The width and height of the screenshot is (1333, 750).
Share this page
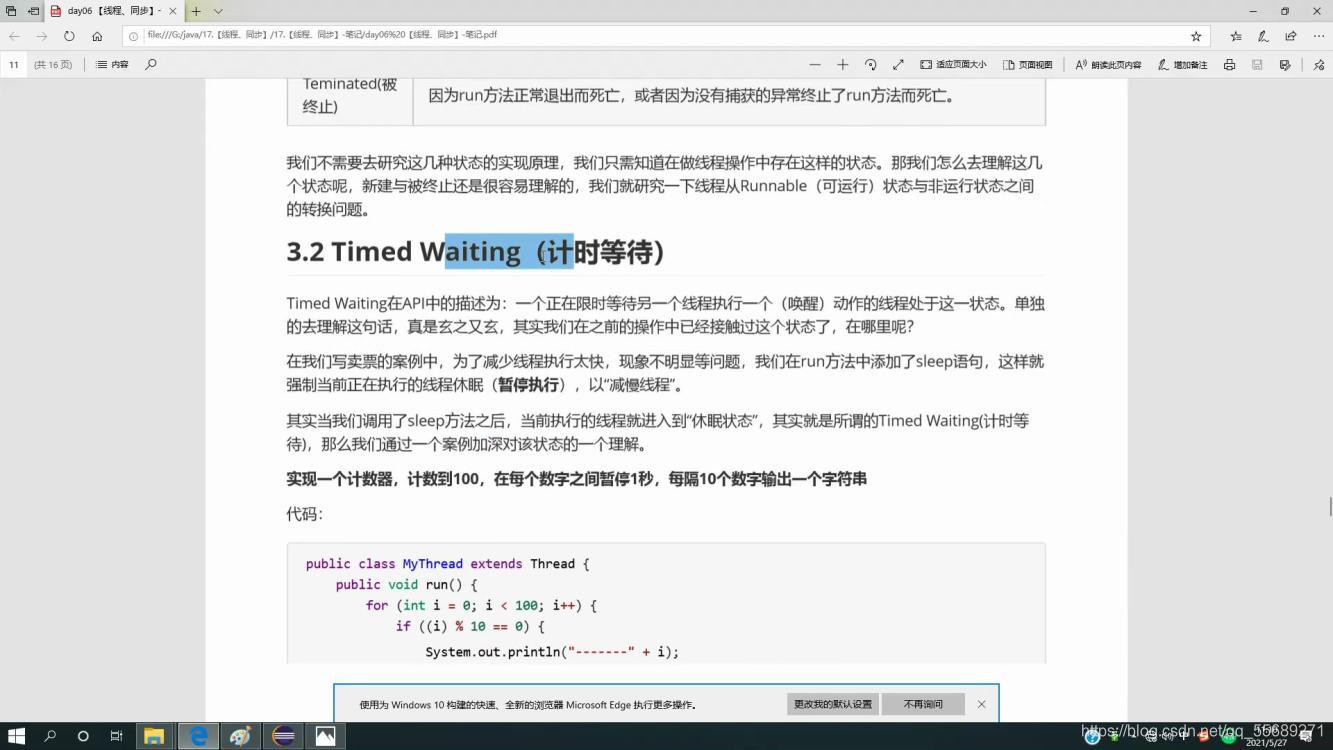[1291, 36]
